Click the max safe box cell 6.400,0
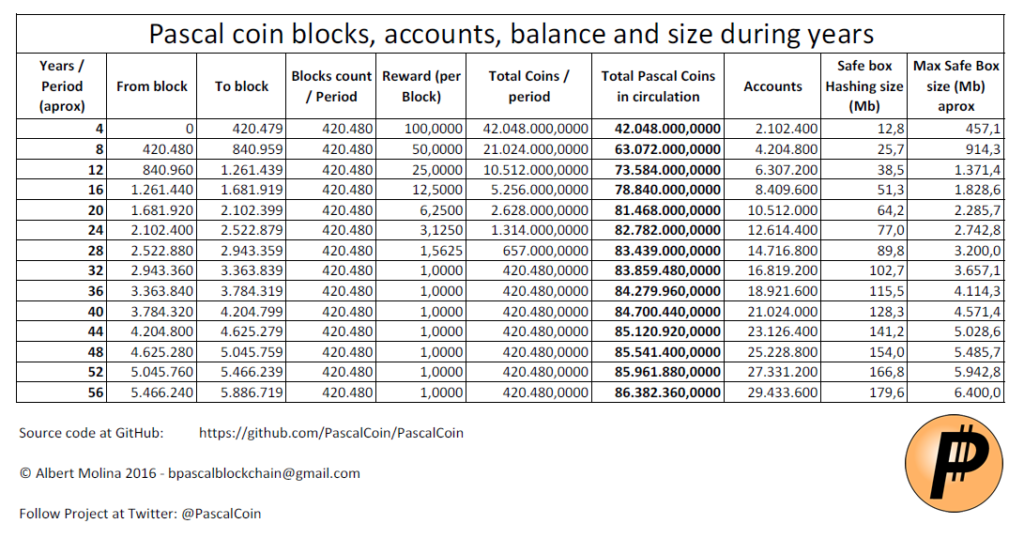1024x539 pixels. pyautogui.click(x=976, y=394)
